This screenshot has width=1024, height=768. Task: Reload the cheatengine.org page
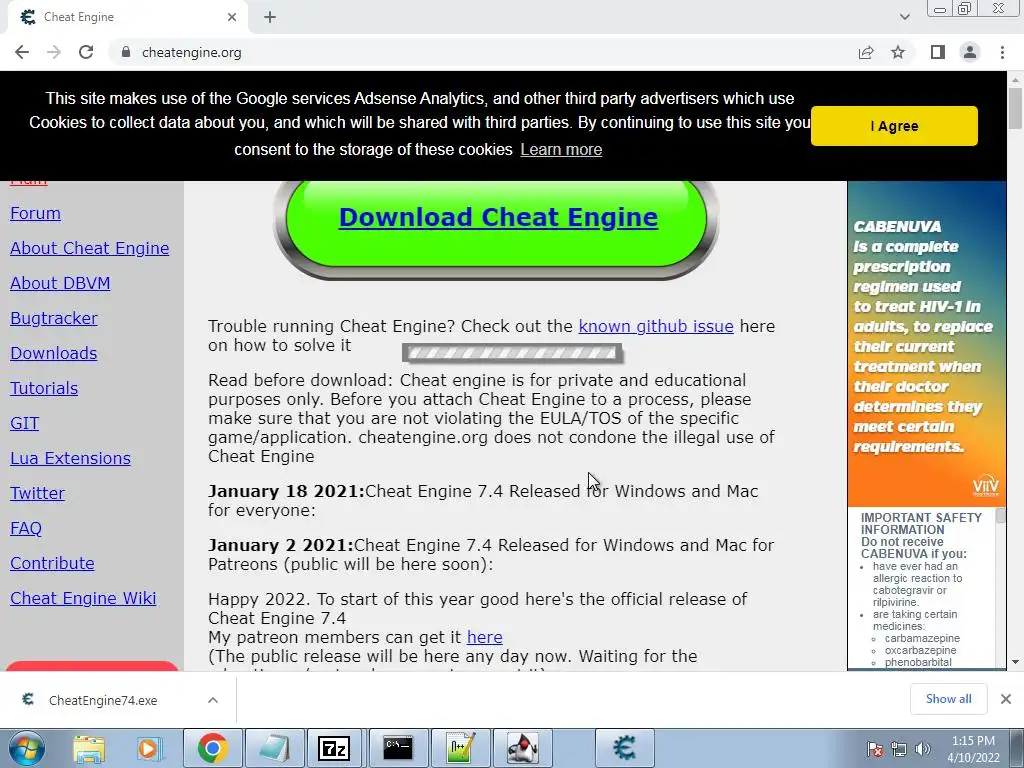pyautogui.click(x=86, y=52)
